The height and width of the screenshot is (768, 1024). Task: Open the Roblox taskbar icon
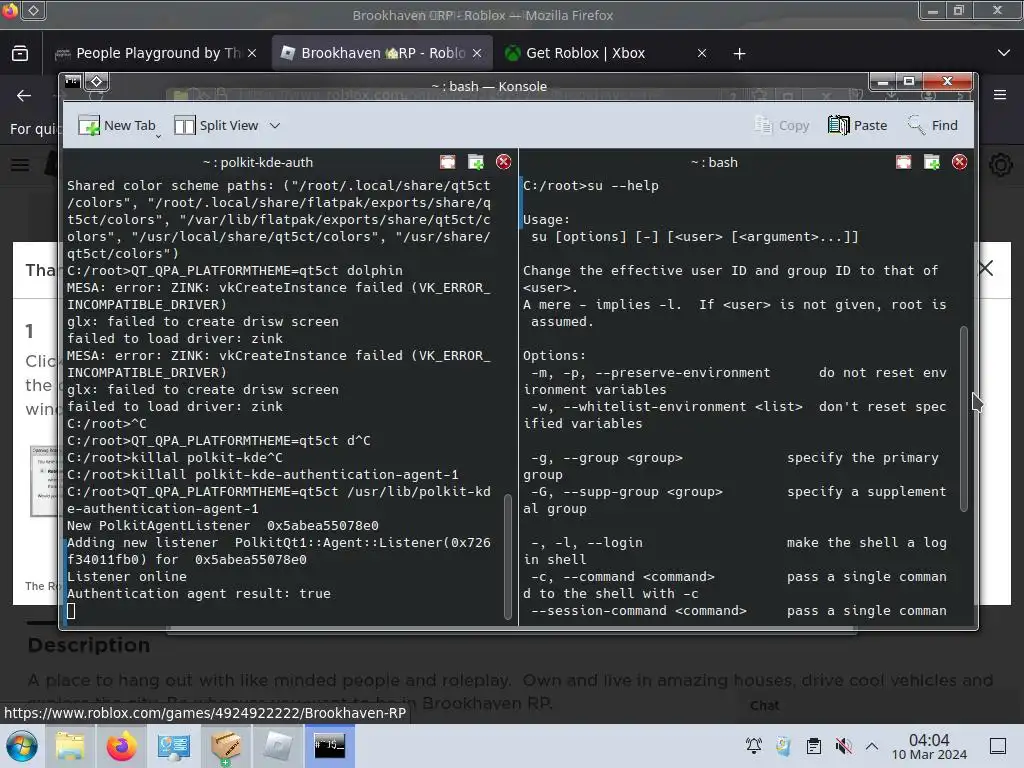click(x=278, y=746)
